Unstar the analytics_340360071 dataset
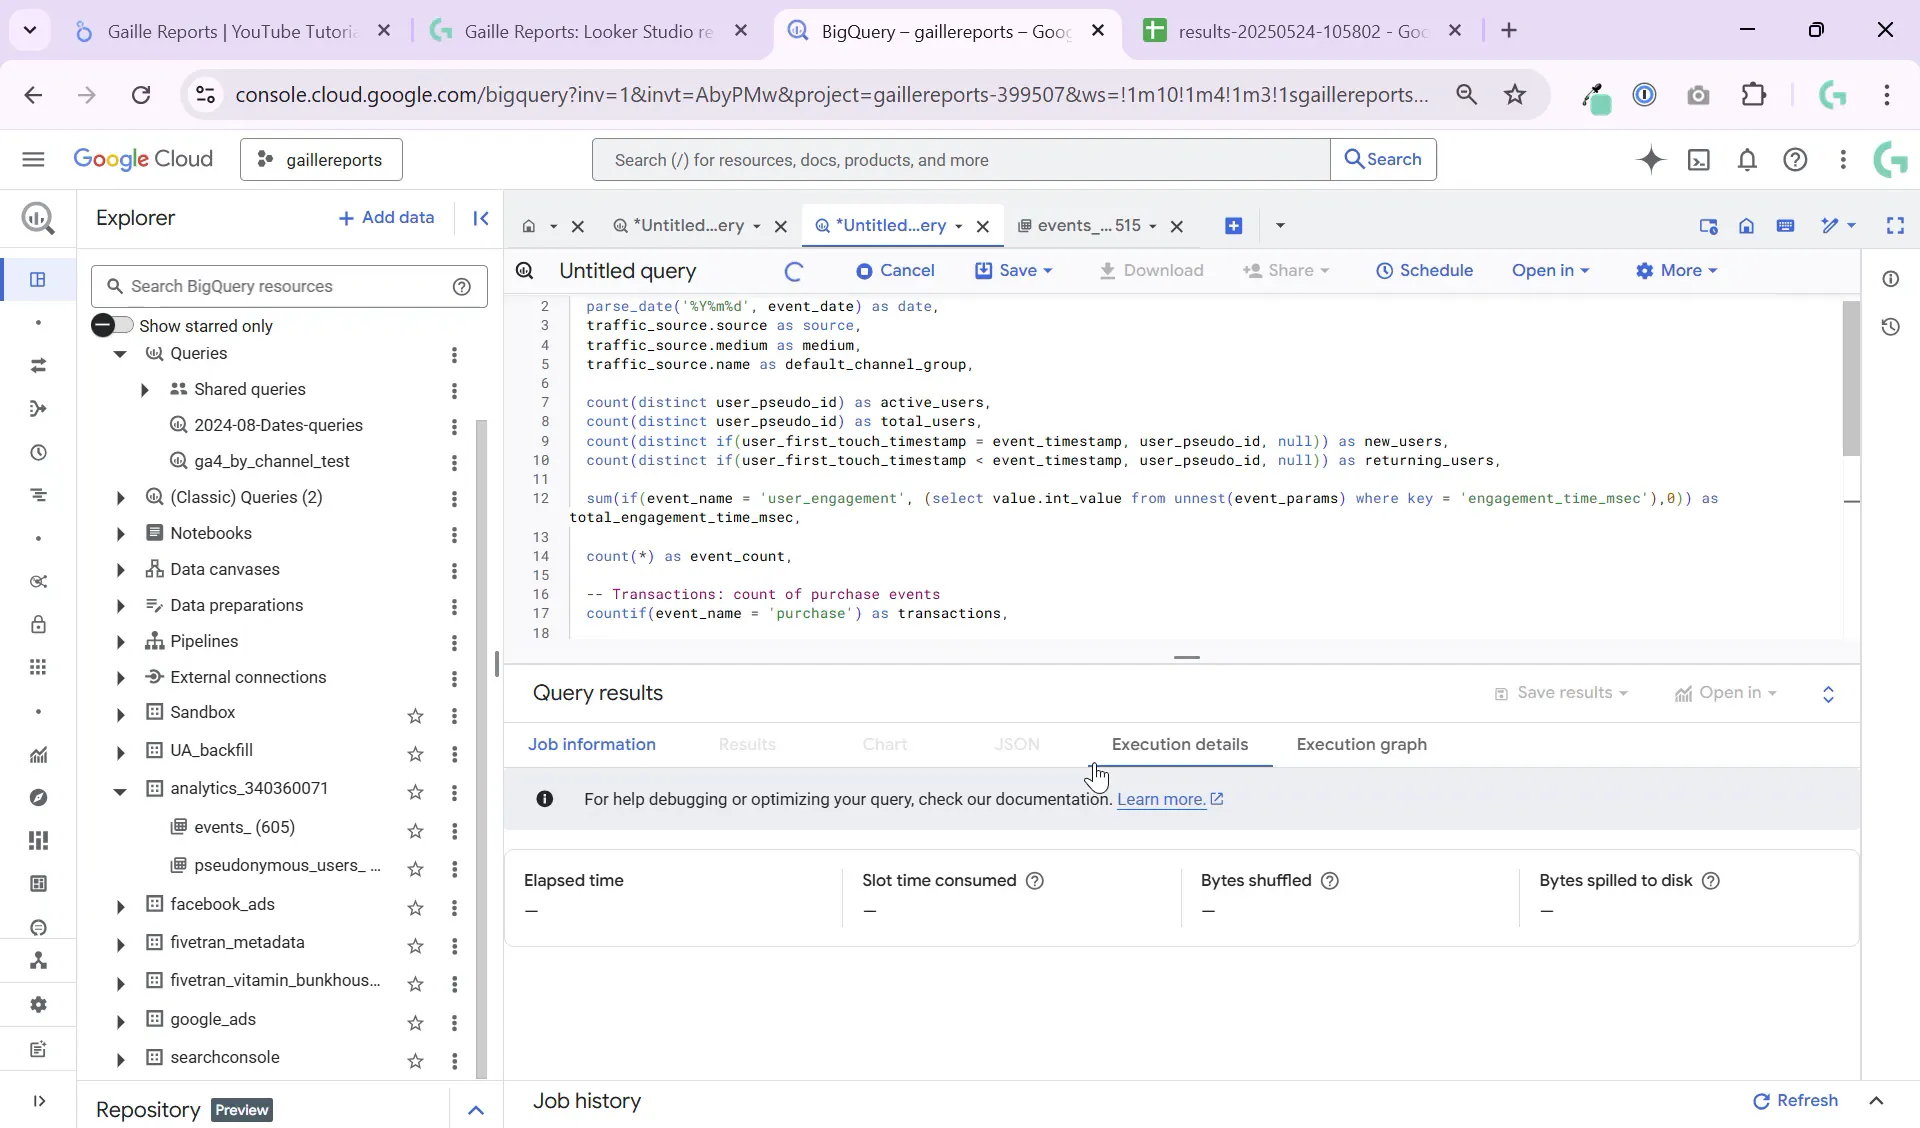This screenshot has width=1920, height=1128. 416,792
